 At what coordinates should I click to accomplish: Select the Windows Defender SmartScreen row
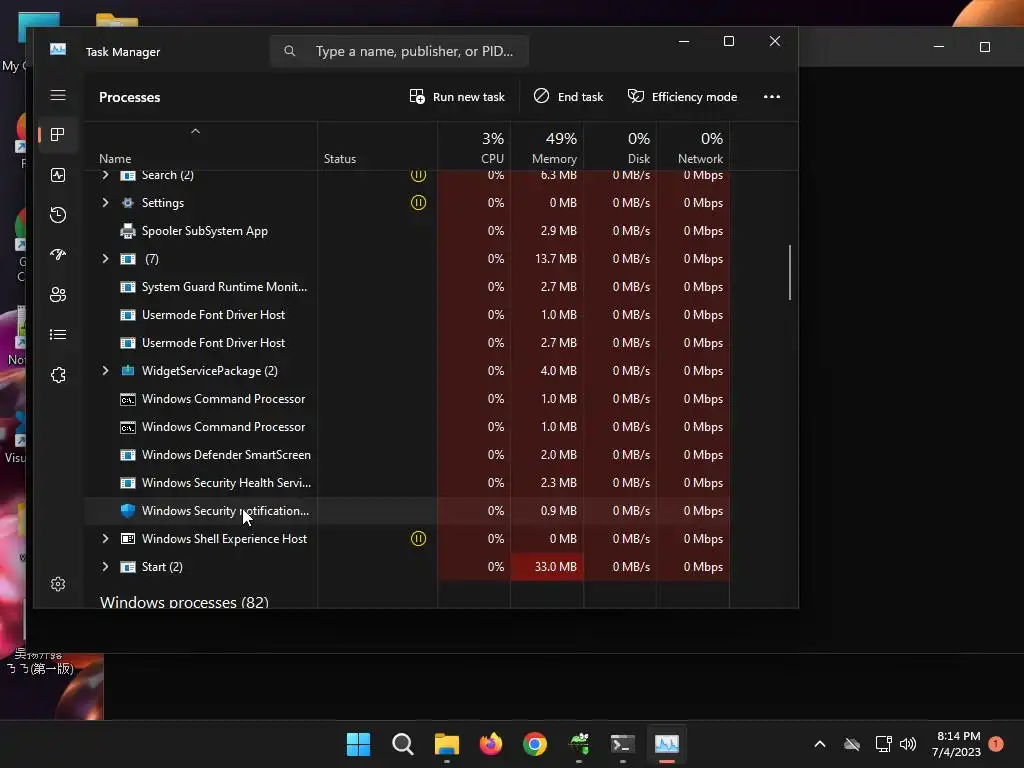coord(407,455)
